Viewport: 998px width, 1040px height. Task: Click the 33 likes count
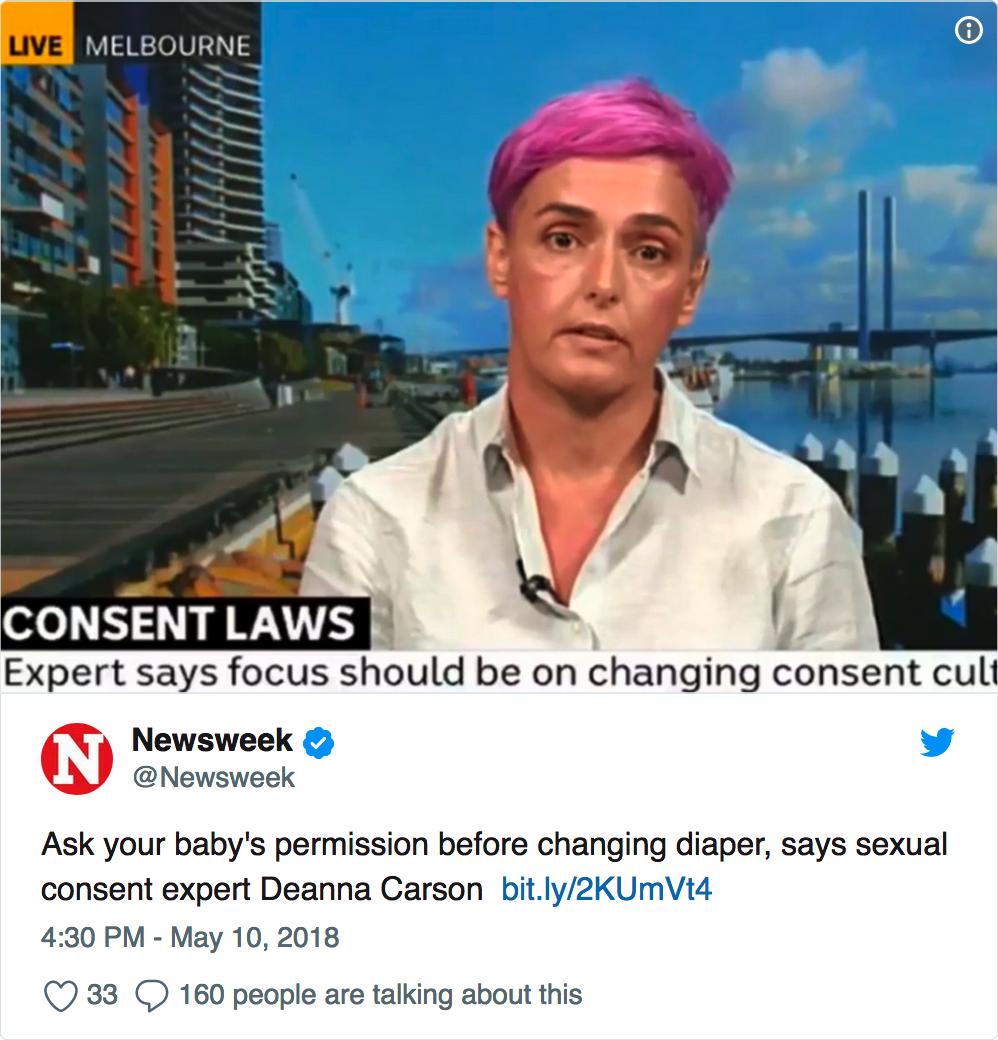tap(102, 995)
